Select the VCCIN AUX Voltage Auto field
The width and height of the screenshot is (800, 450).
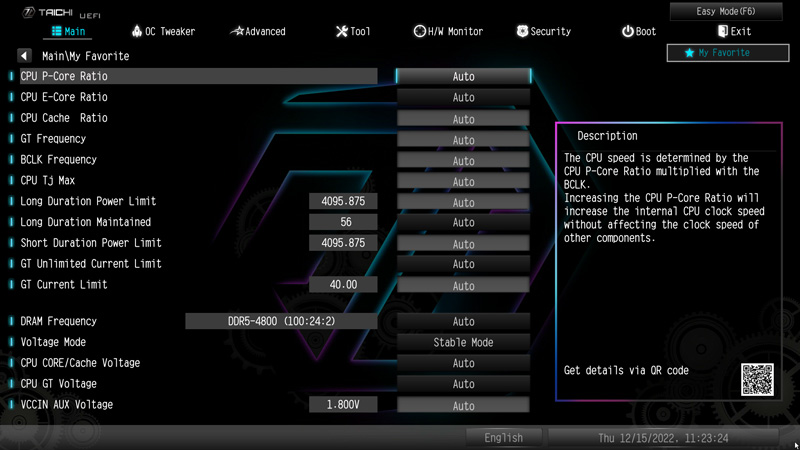tap(463, 406)
